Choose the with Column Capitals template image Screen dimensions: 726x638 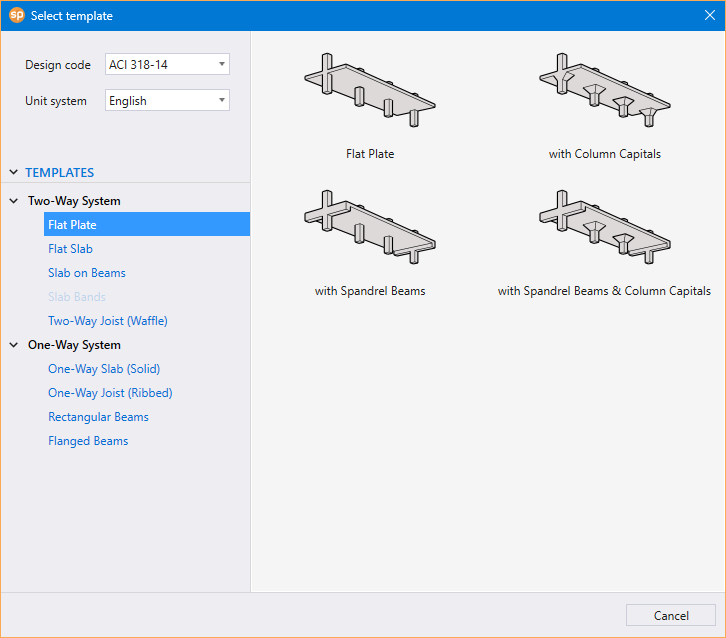click(605, 90)
